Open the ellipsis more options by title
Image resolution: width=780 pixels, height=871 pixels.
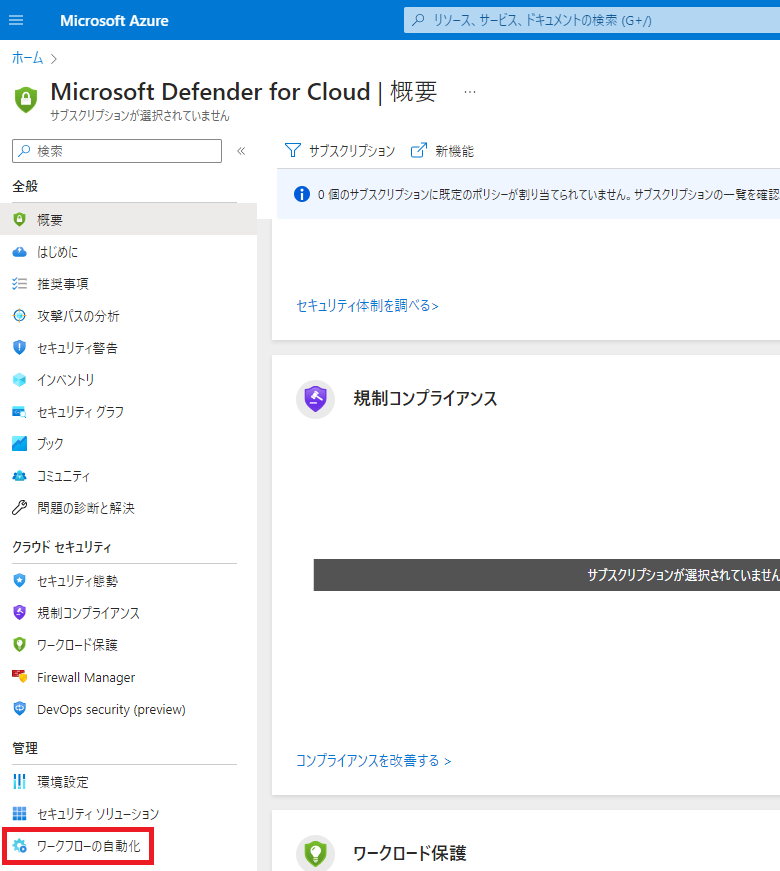coord(470,92)
